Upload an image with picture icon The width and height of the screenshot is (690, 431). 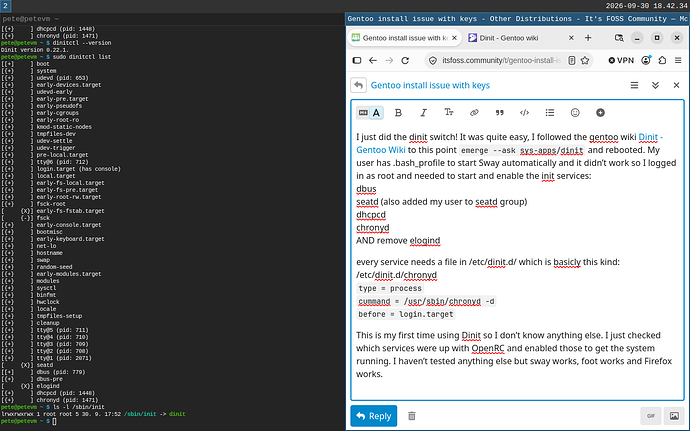pos(674,416)
